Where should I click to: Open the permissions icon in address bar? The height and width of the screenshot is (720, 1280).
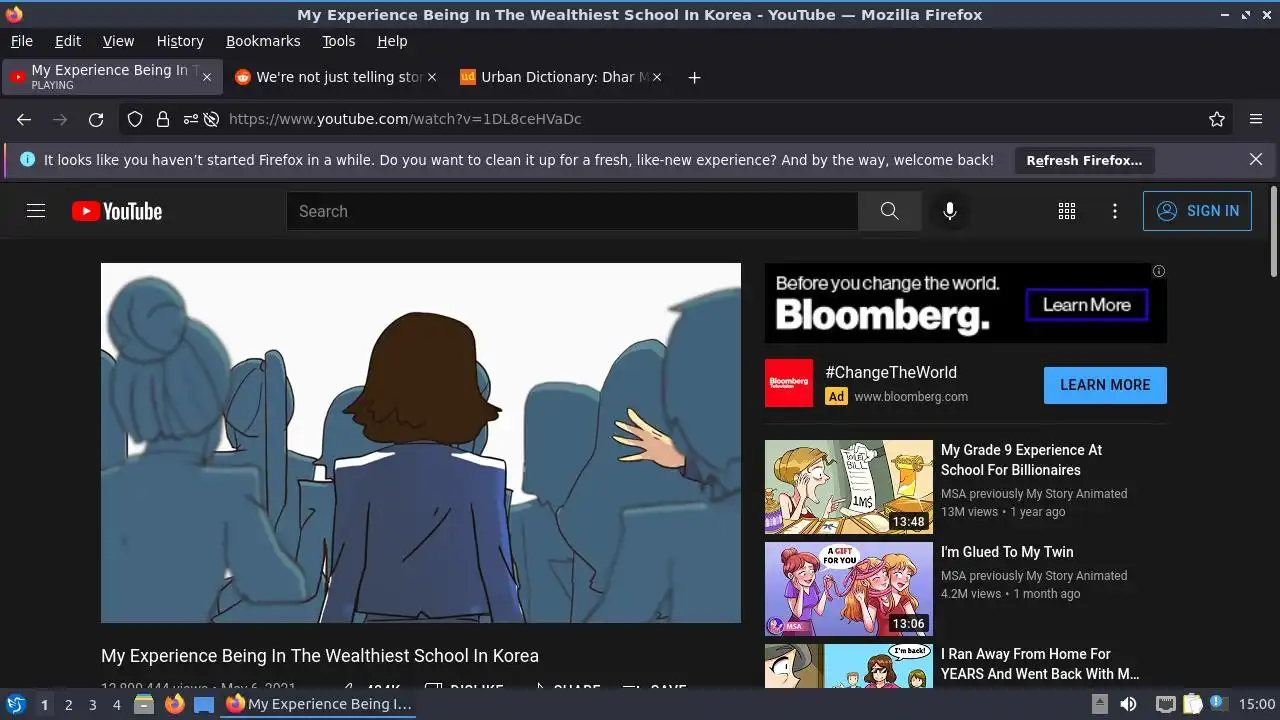click(x=189, y=119)
